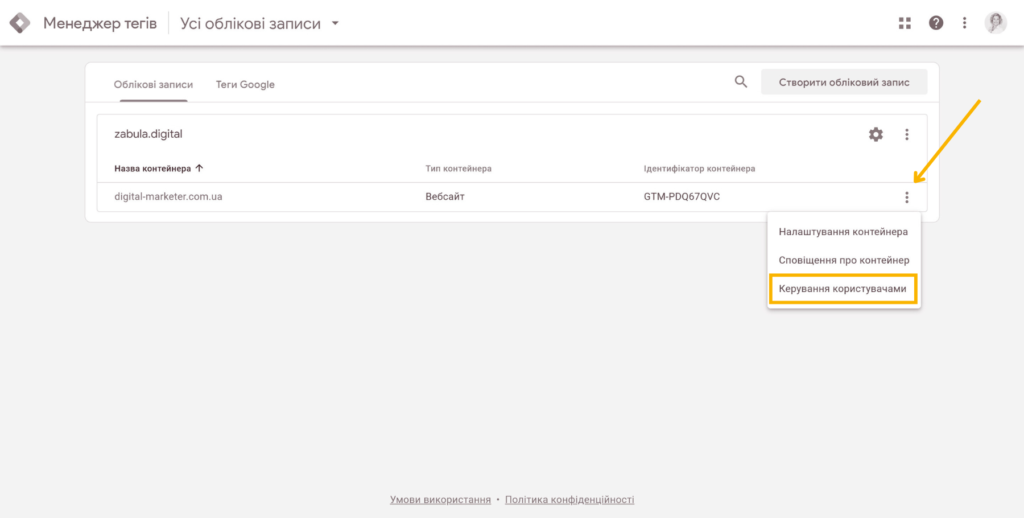Click the zabula.digital account name
The height and width of the screenshot is (518, 1024).
[148, 135]
